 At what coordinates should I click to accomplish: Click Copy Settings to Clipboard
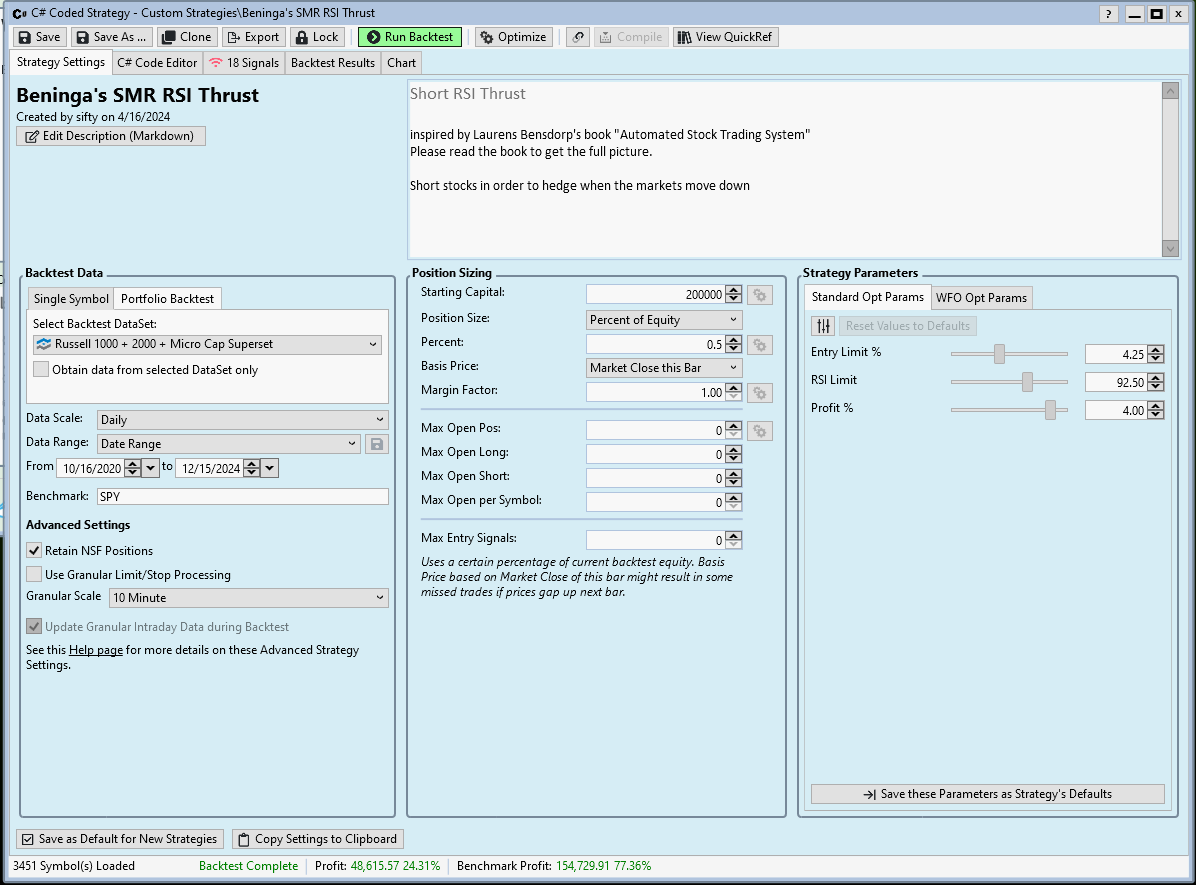click(x=318, y=838)
